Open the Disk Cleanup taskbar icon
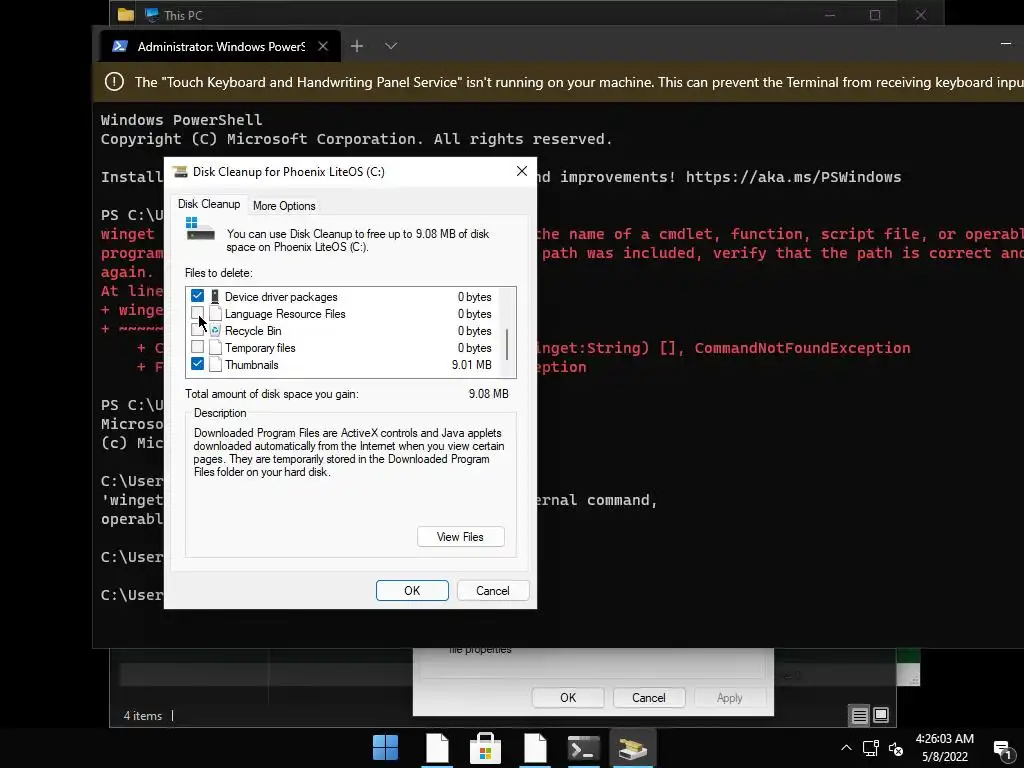This screenshot has height=768, width=1024. coord(632,748)
